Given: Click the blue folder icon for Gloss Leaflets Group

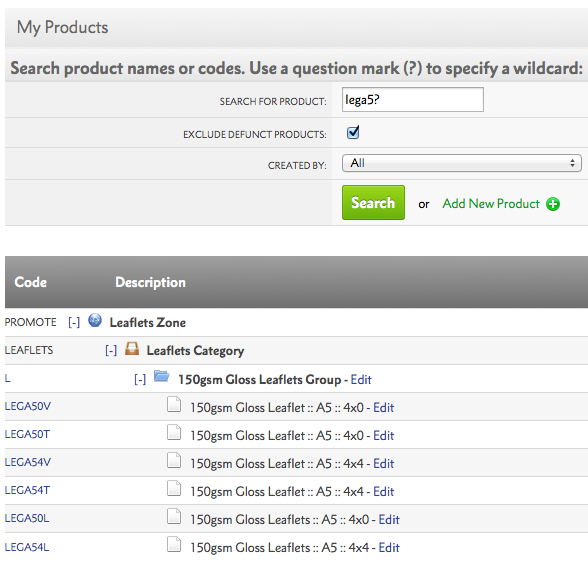Looking at the screenshot, I should pyautogui.click(x=162, y=376).
